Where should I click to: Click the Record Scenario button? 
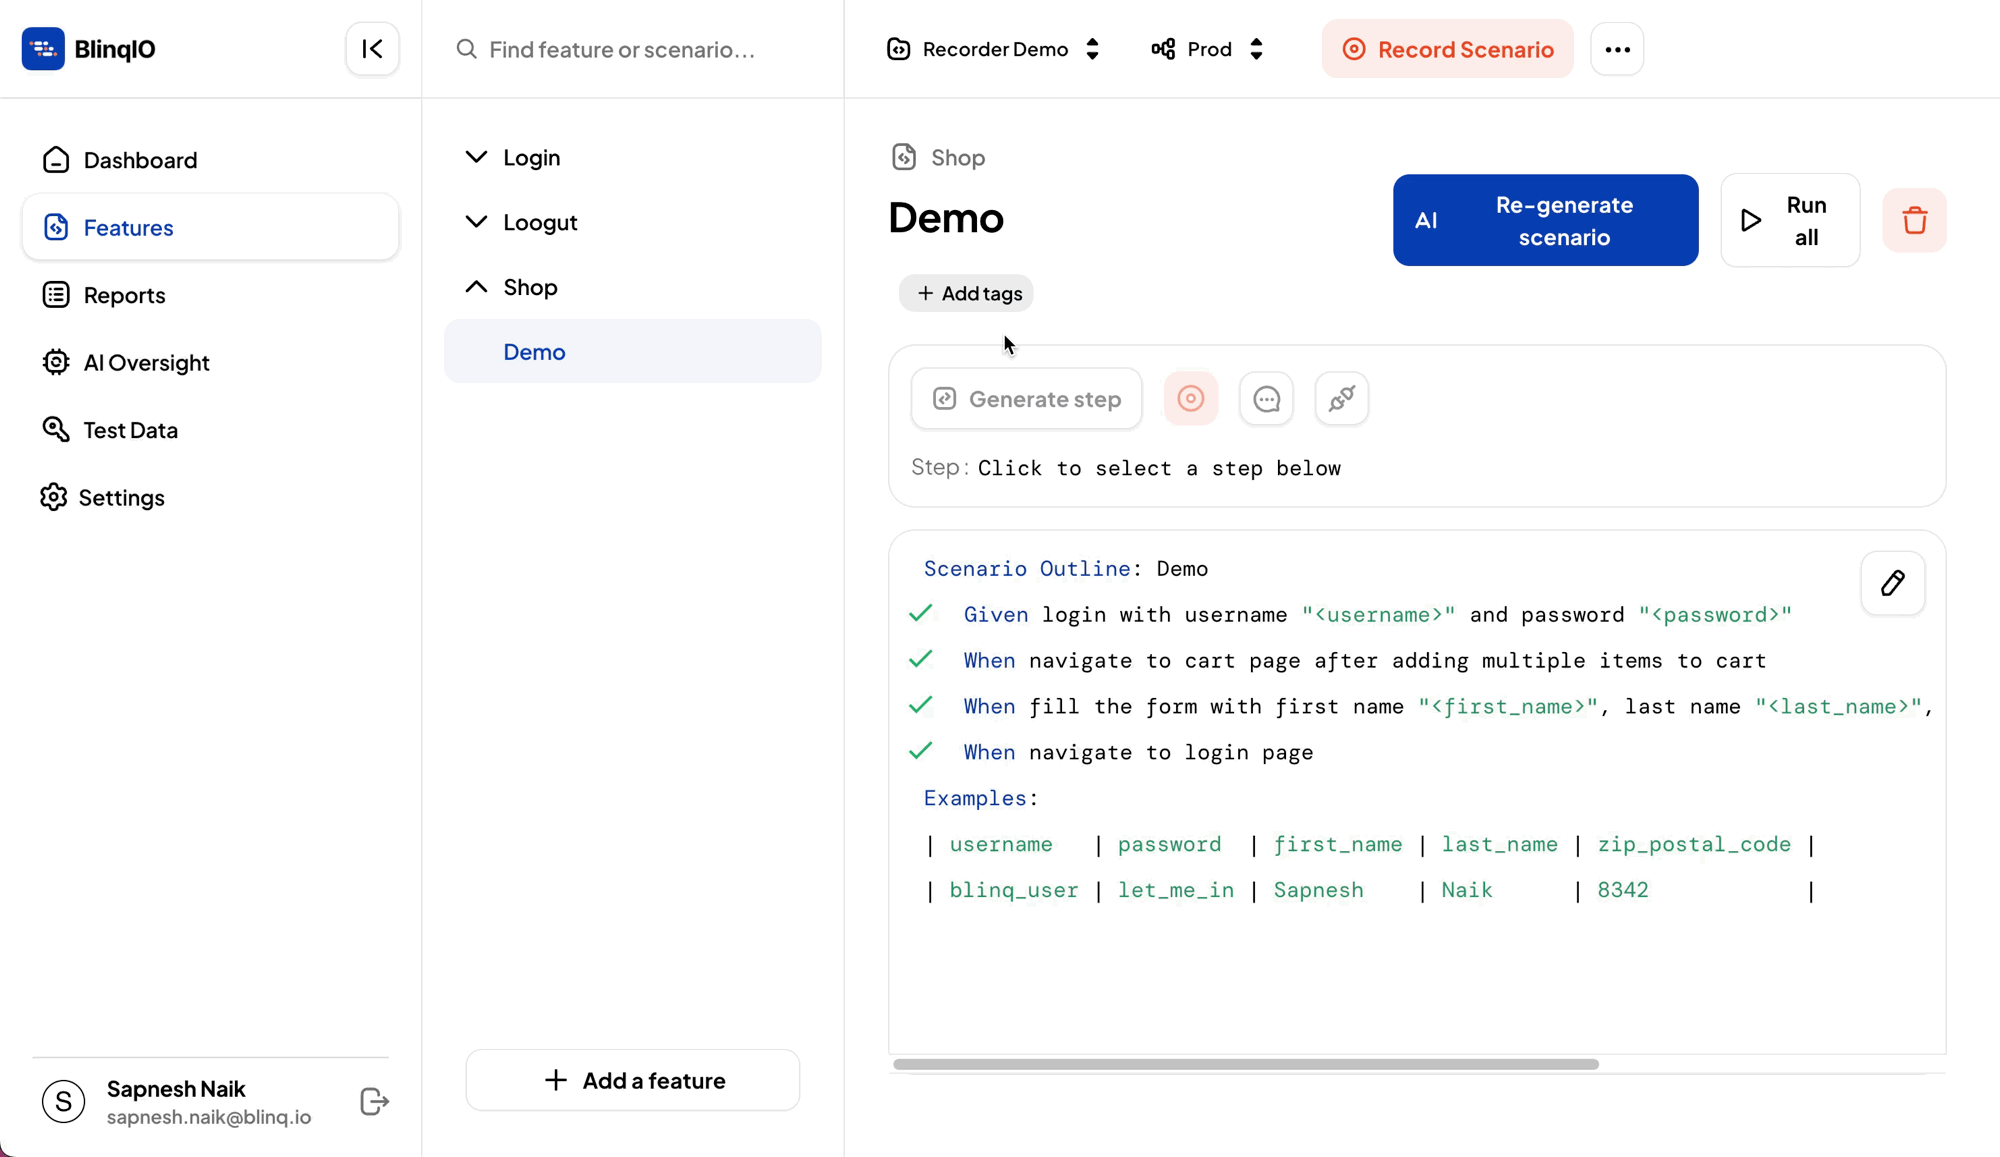click(x=1446, y=50)
